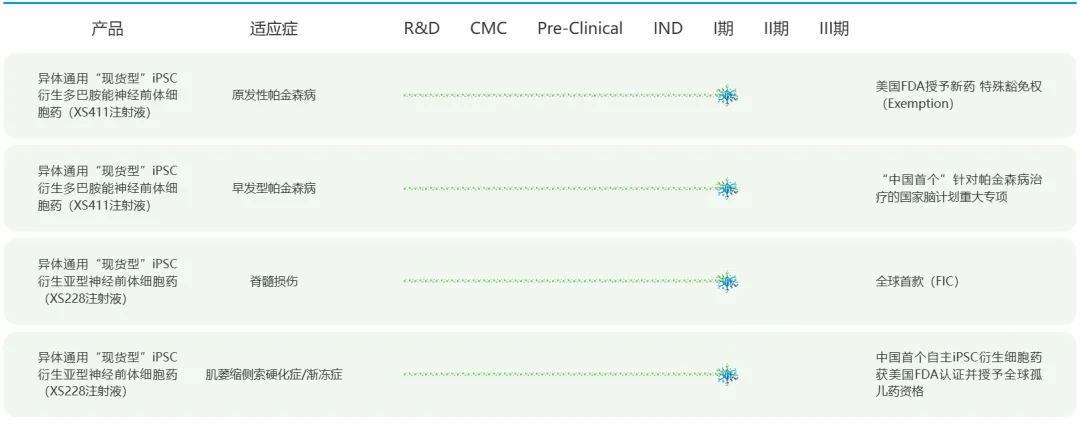Image resolution: width=1080 pixels, height=426 pixels.
Task: Click the R&D stage header
Action: click(421, 29)
